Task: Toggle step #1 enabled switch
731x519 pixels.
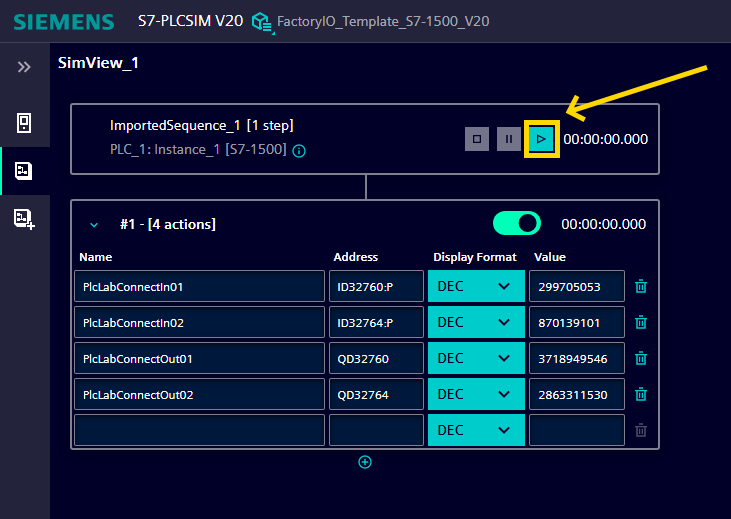Action: pos(517,223)
